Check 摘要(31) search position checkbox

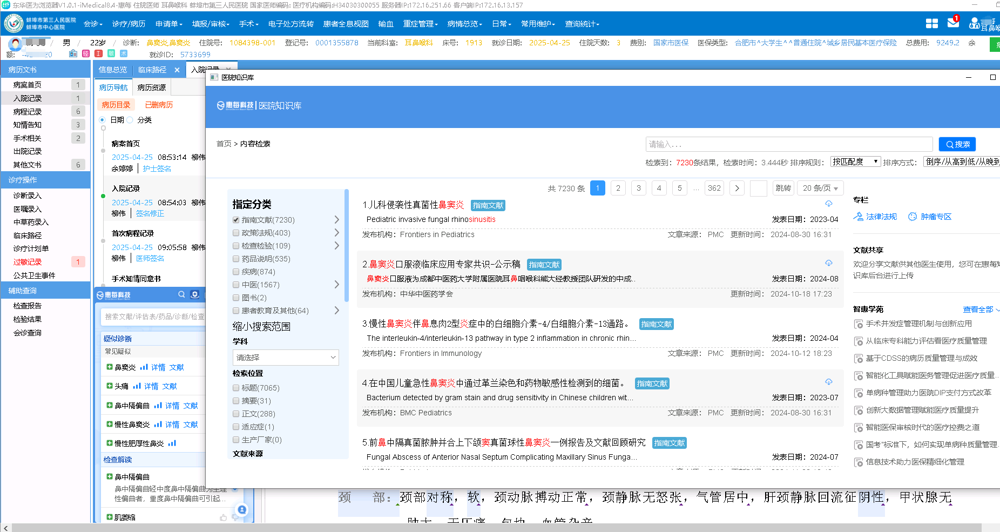[236, 401]
